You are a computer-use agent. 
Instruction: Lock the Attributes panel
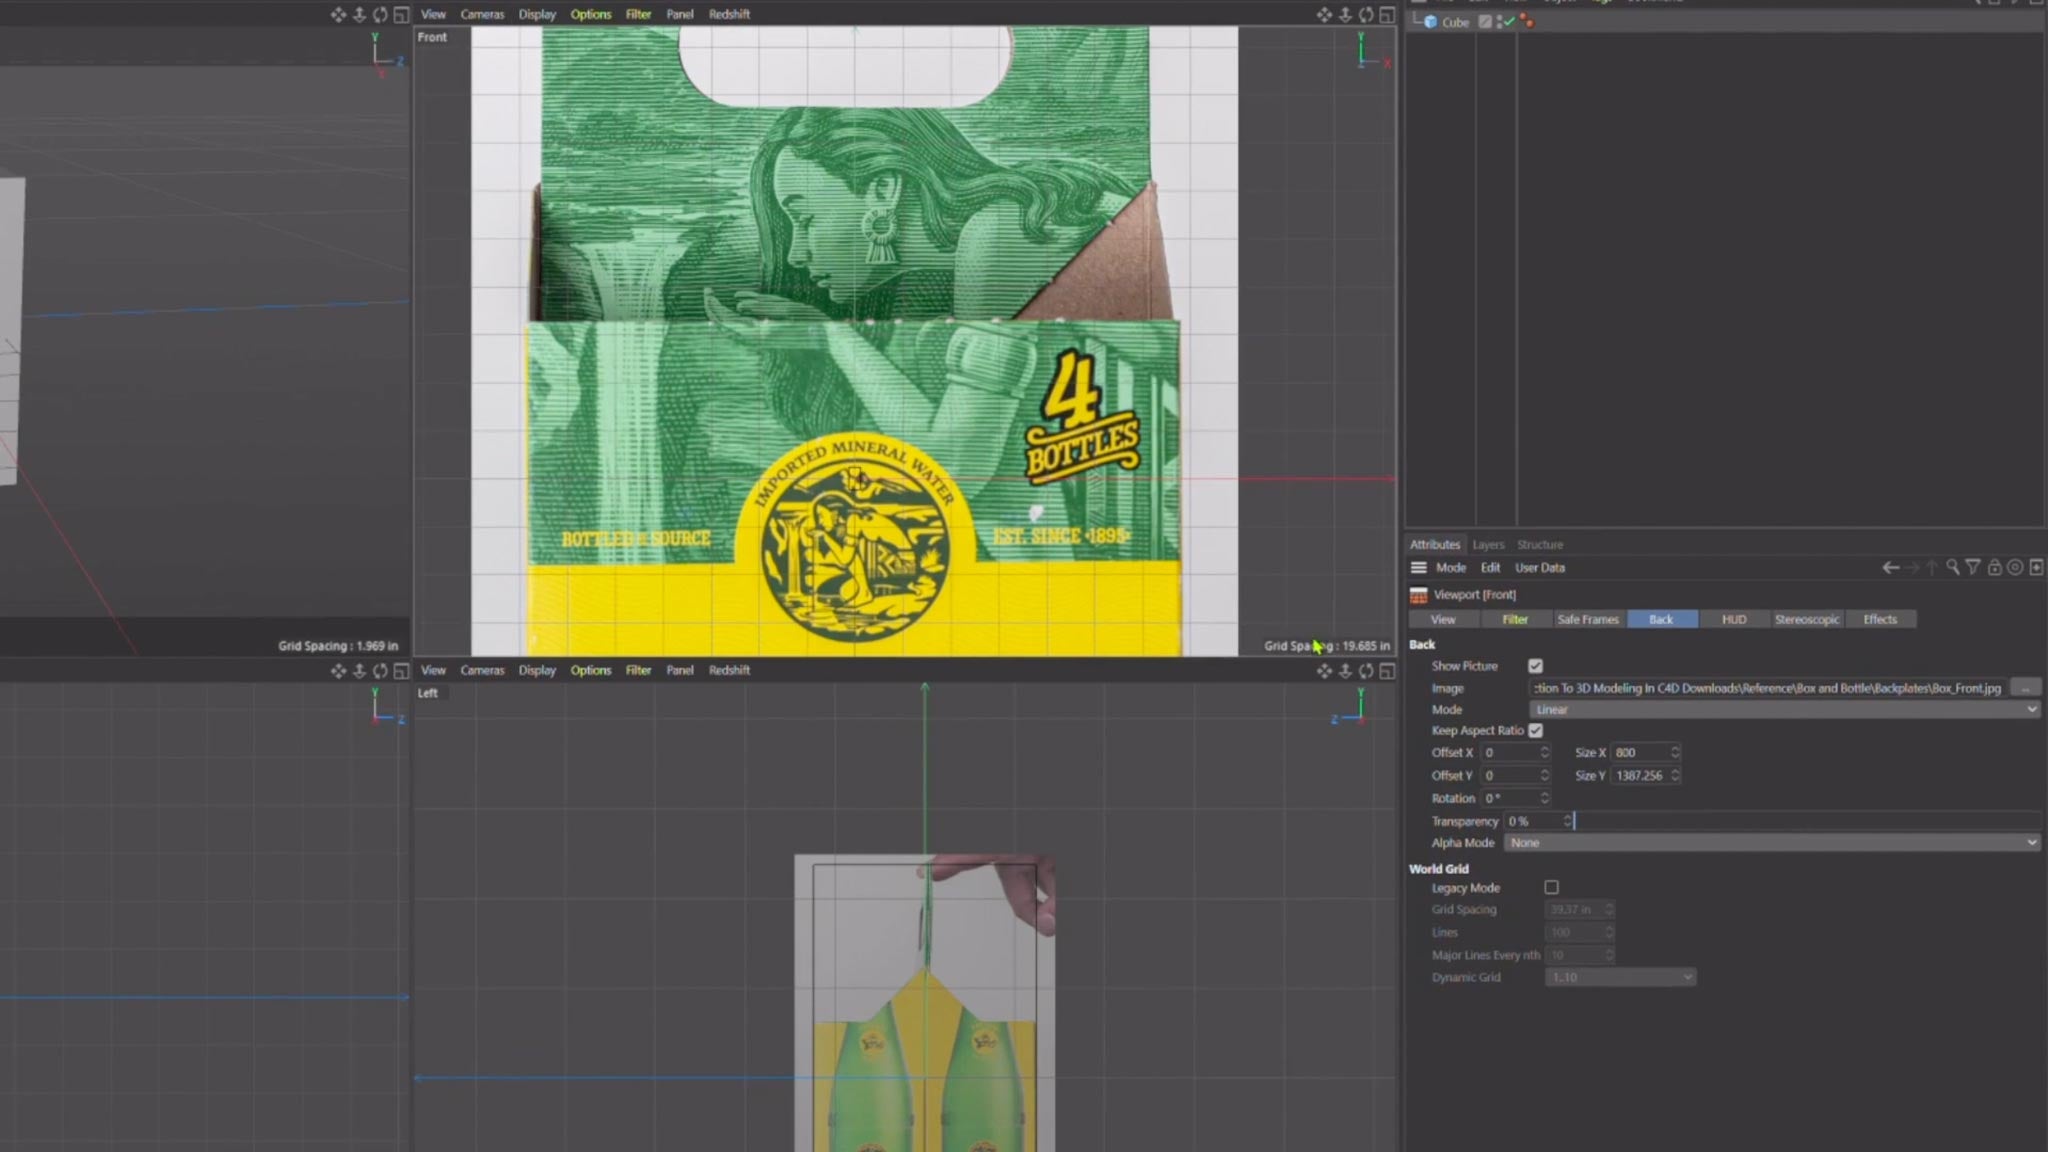1993,567
